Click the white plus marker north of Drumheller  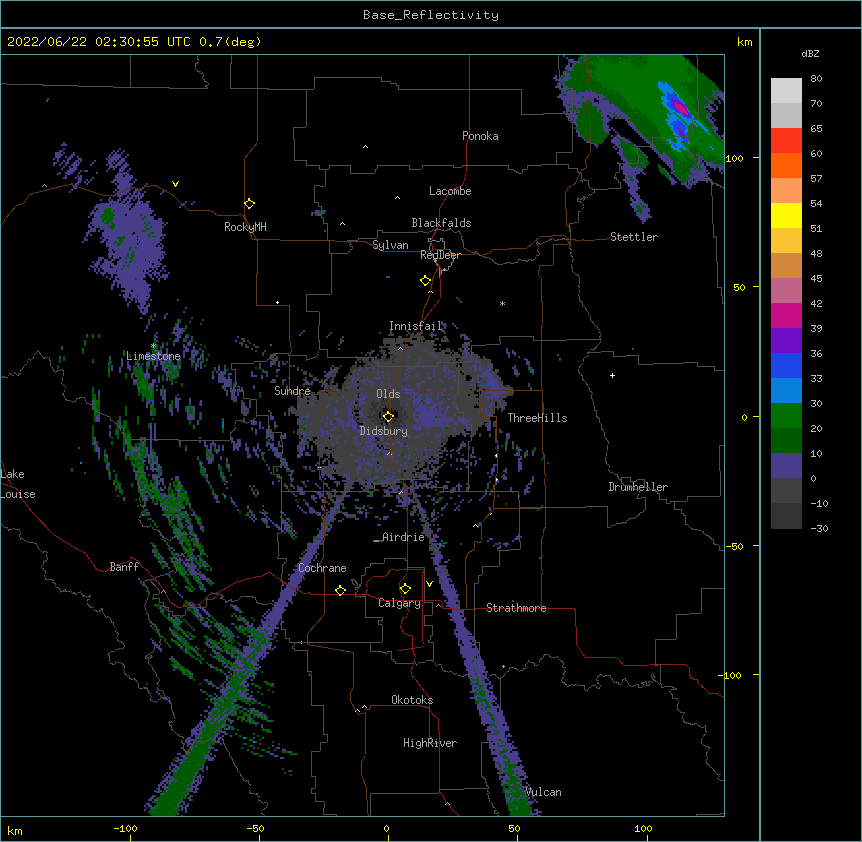612,375
